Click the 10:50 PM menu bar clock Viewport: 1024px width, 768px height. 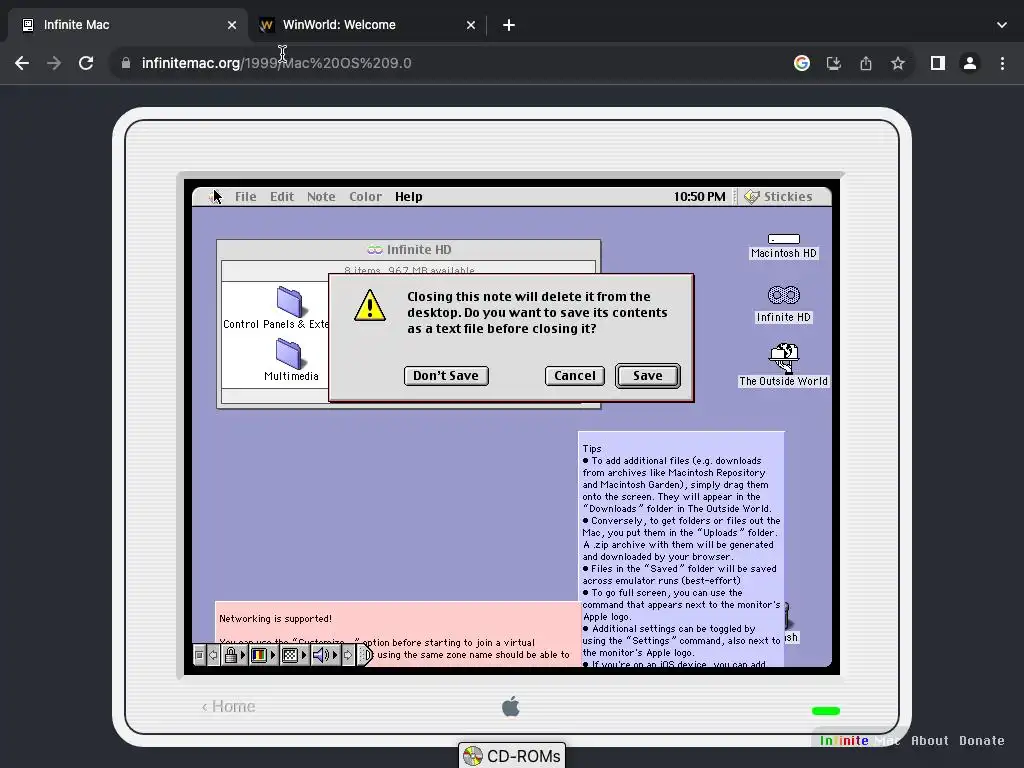[x=699, y=197]
